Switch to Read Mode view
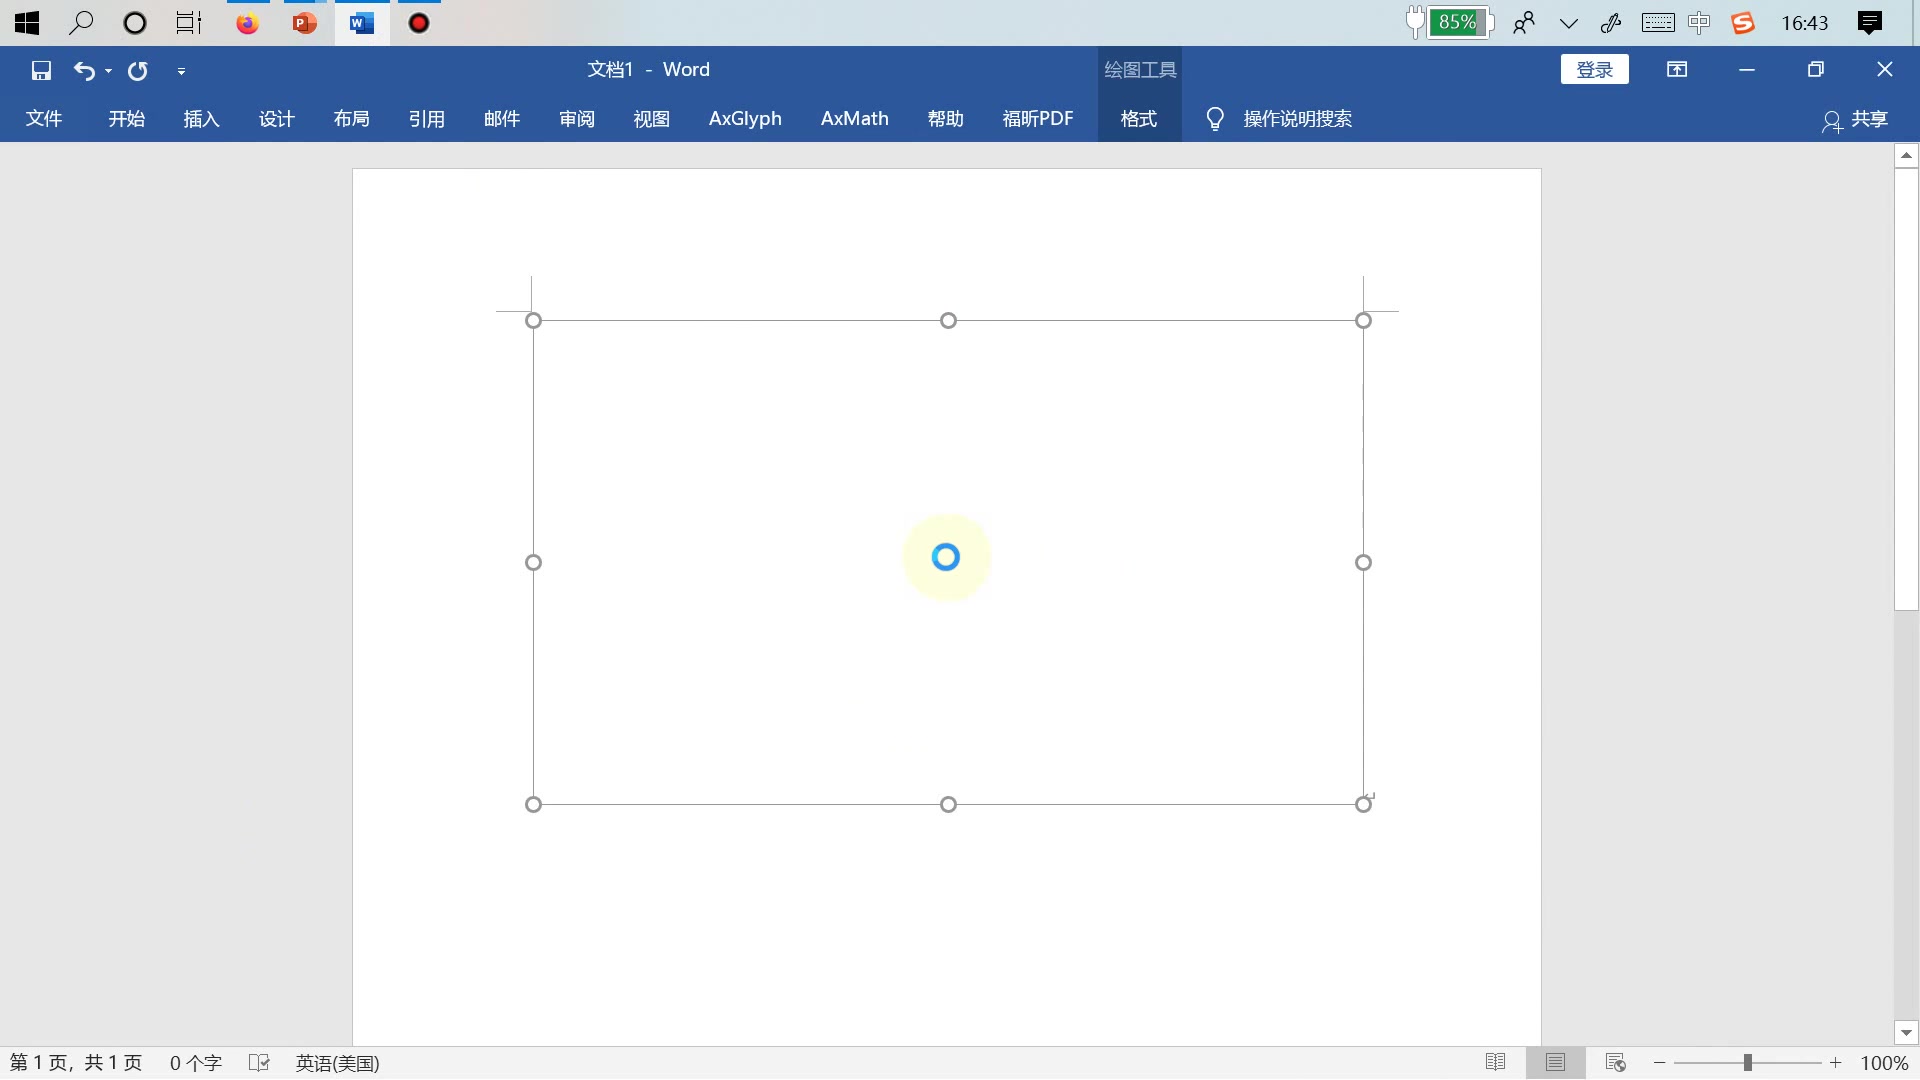 click(x=1496, y=1062)
